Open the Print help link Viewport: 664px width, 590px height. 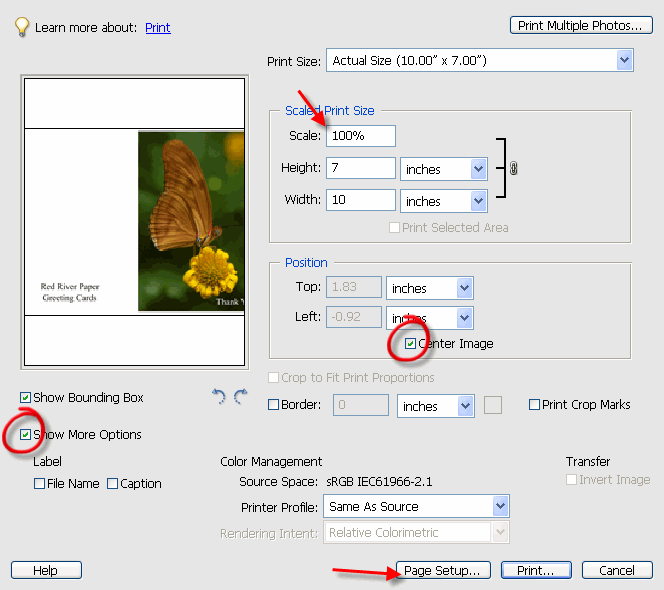click(x=158, y=28)
